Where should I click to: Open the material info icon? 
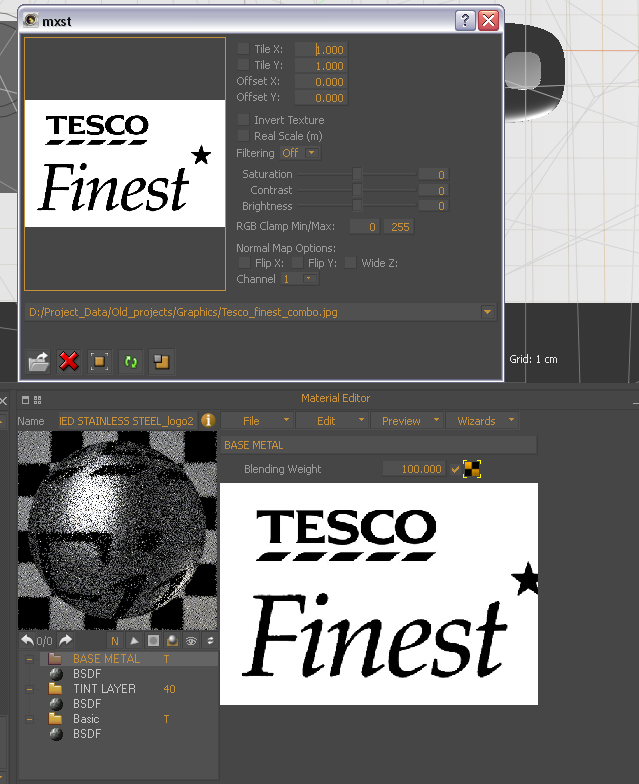(x=208, y=420)
